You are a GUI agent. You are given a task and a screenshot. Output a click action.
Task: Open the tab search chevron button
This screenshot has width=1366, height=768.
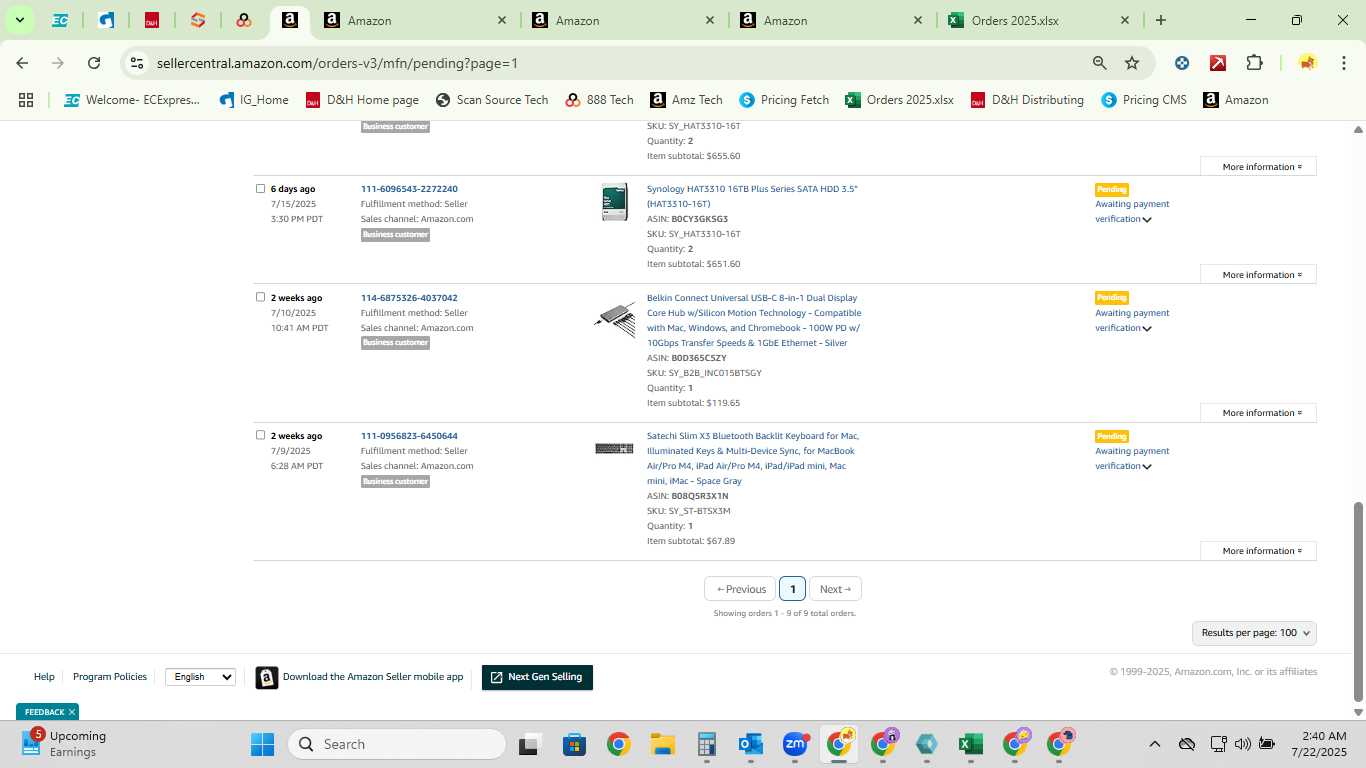click(x=19, y=20)
